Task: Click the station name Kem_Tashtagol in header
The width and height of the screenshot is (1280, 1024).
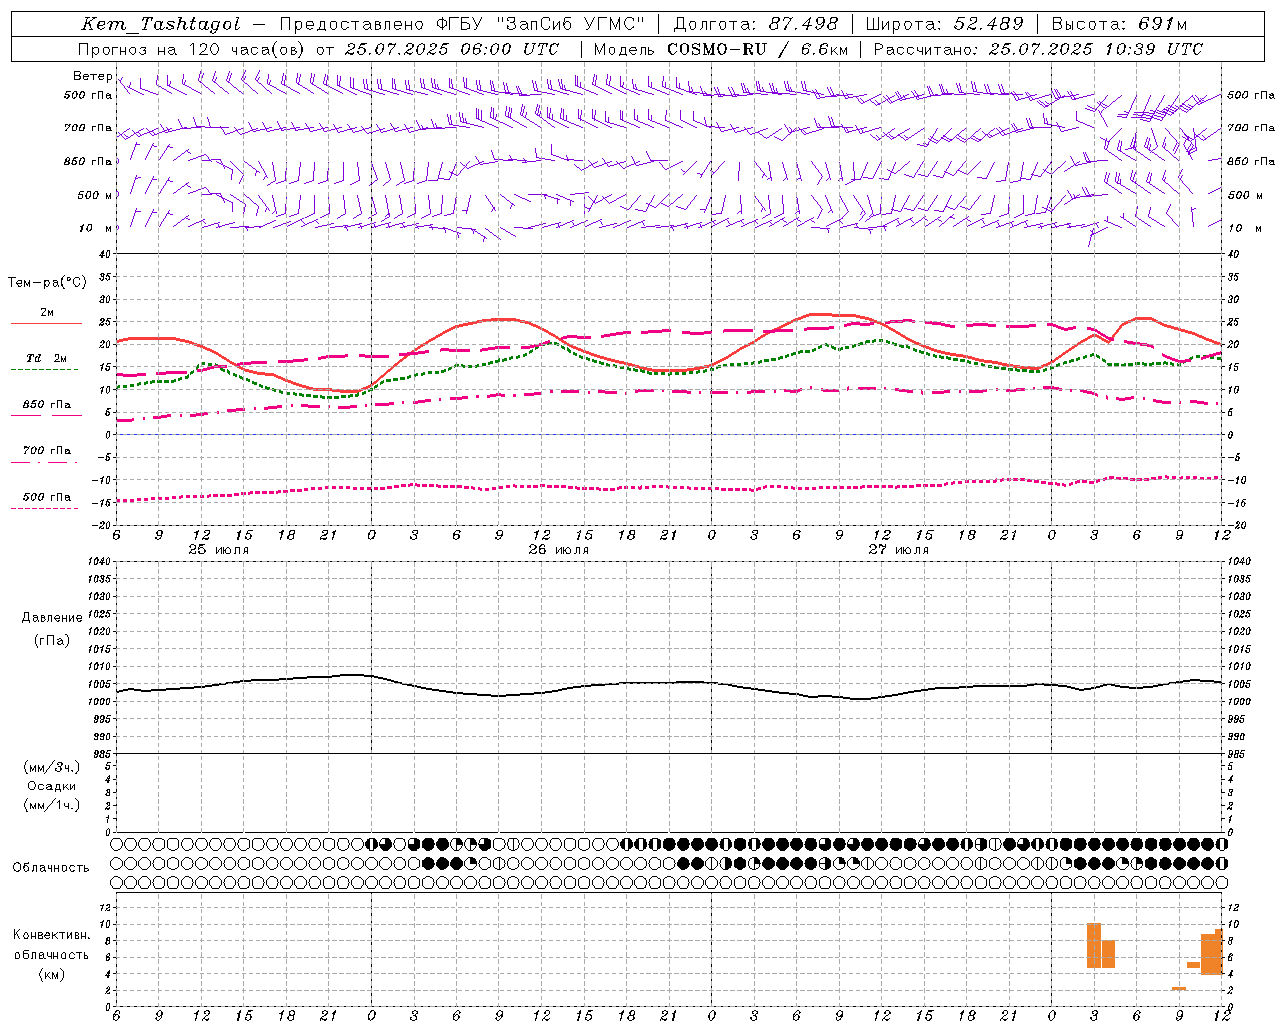Action: [x=161, y=24]
